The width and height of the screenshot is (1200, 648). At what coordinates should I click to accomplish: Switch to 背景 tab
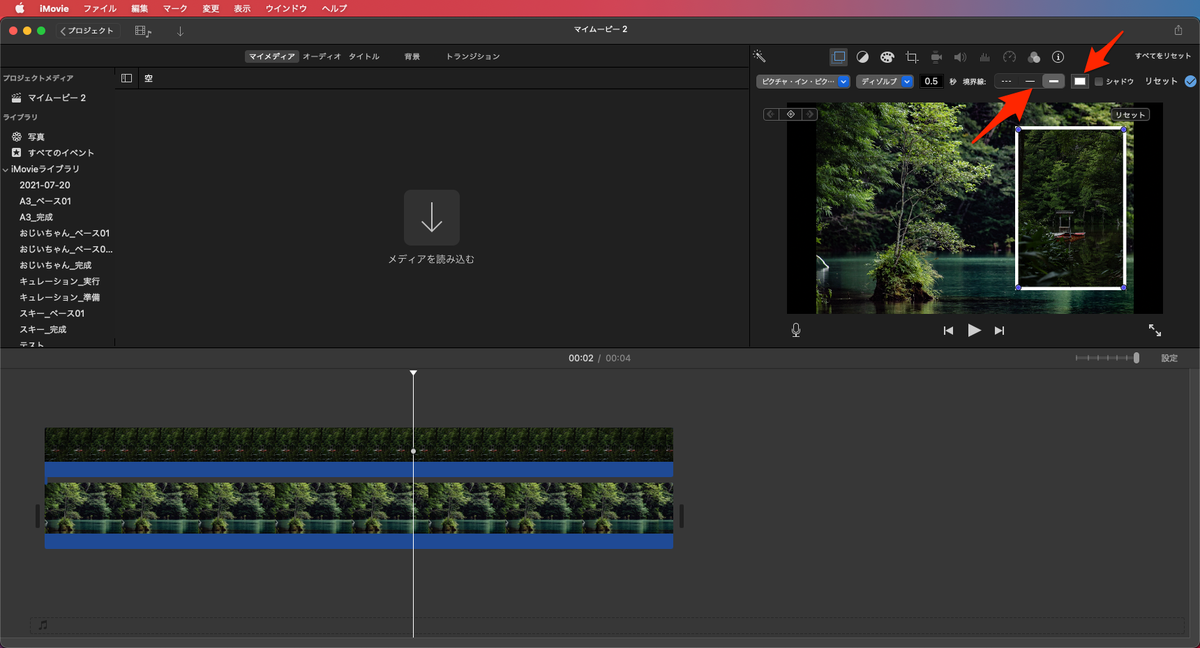coord(412,57)
